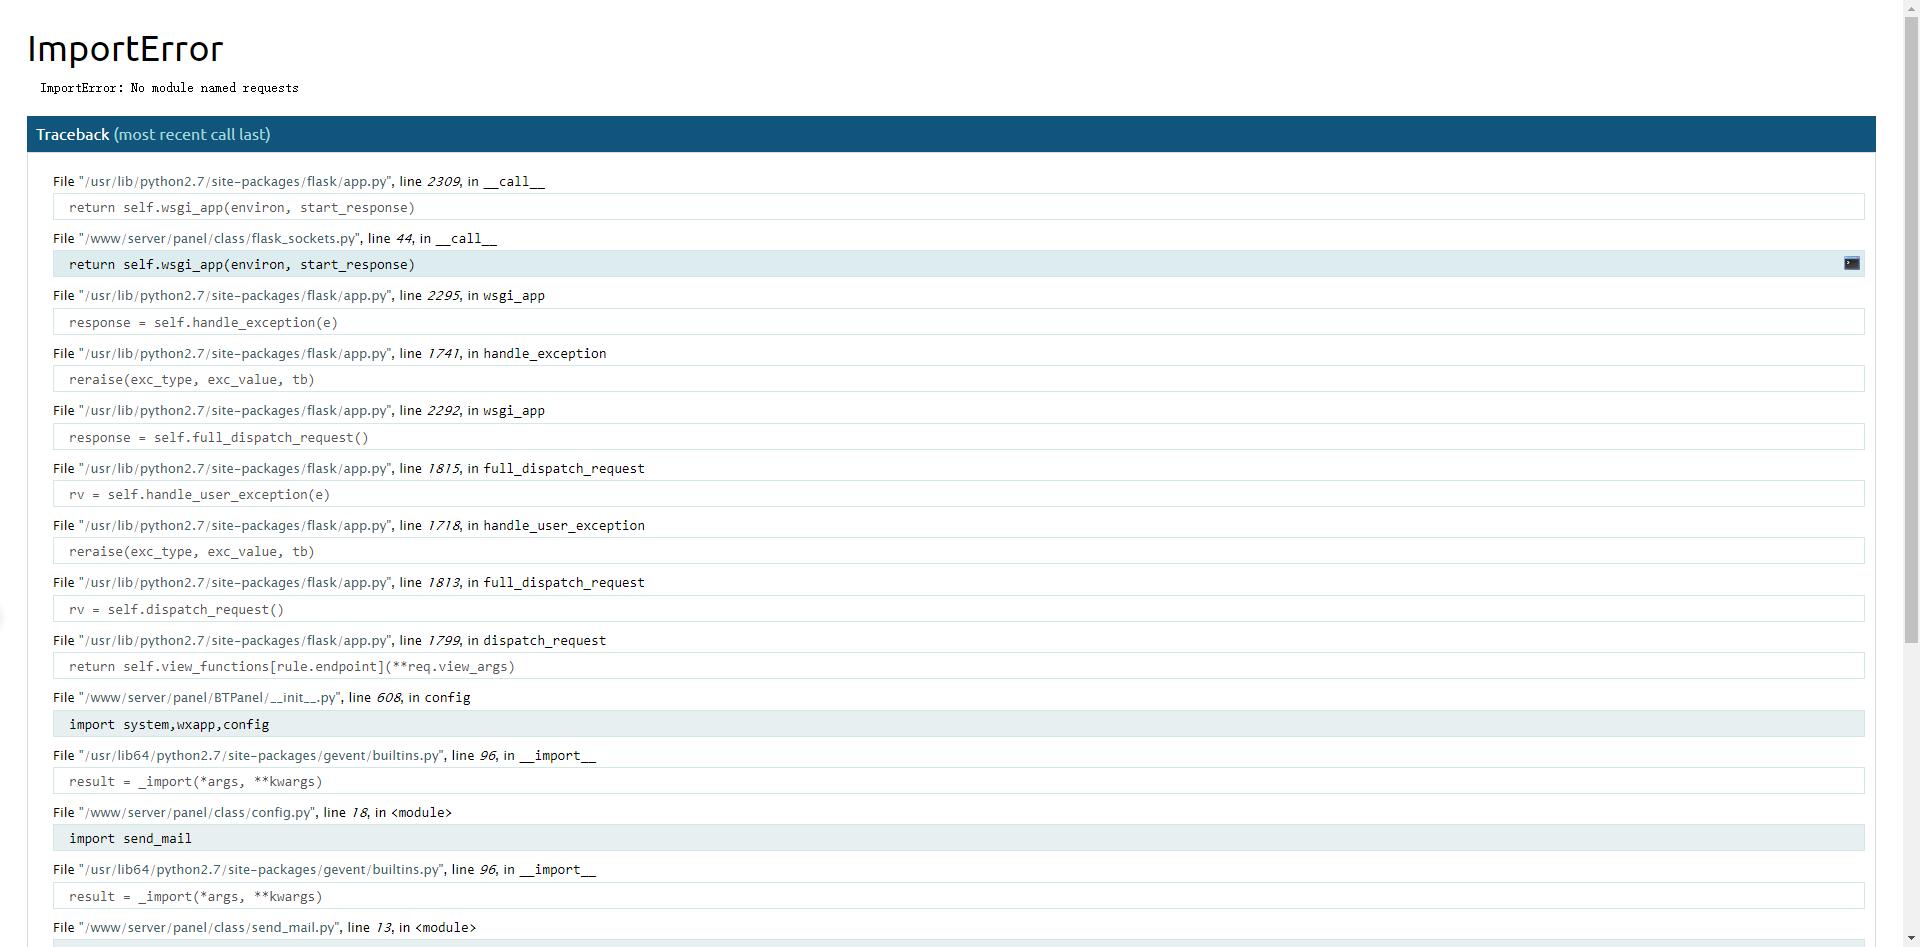Click the File line for app.py line 1815
This screenshot has height=947, width=1920.
349,468
